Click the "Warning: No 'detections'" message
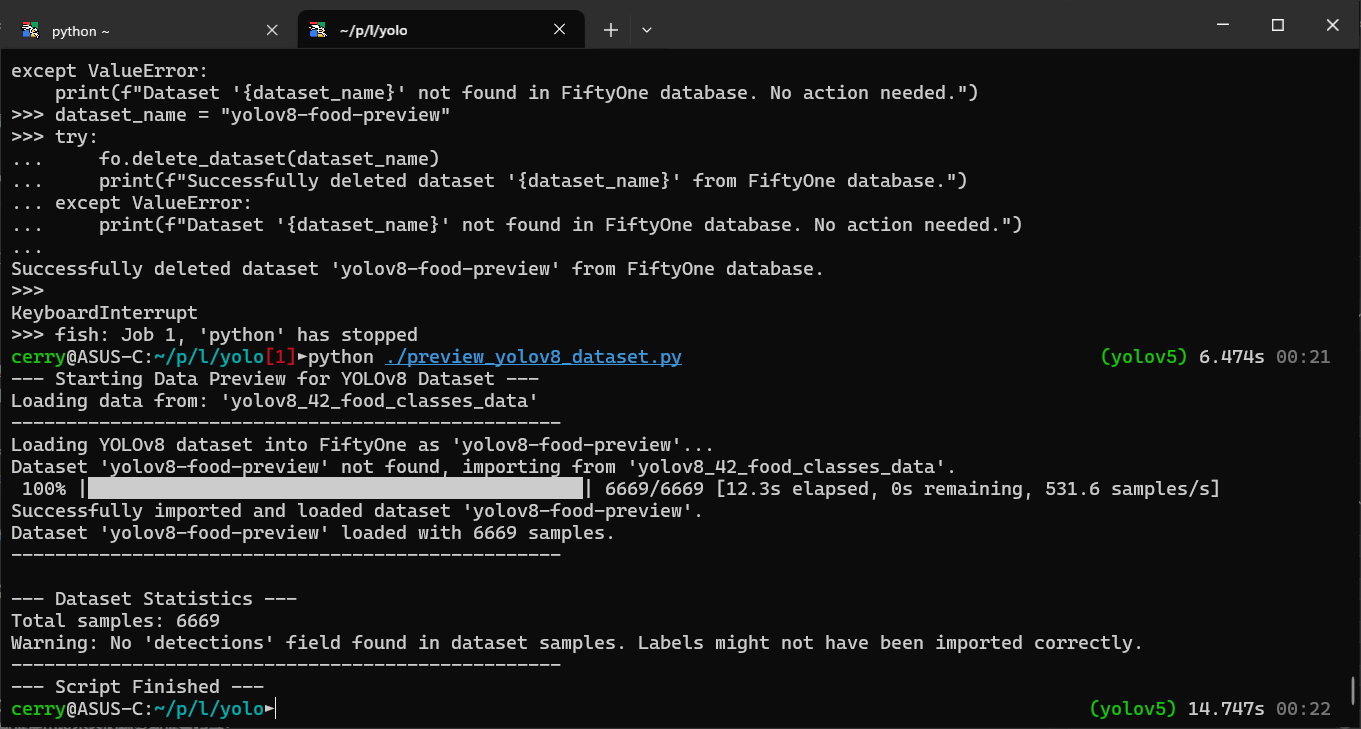The image size is (1361, 729). tap(576, 643)
